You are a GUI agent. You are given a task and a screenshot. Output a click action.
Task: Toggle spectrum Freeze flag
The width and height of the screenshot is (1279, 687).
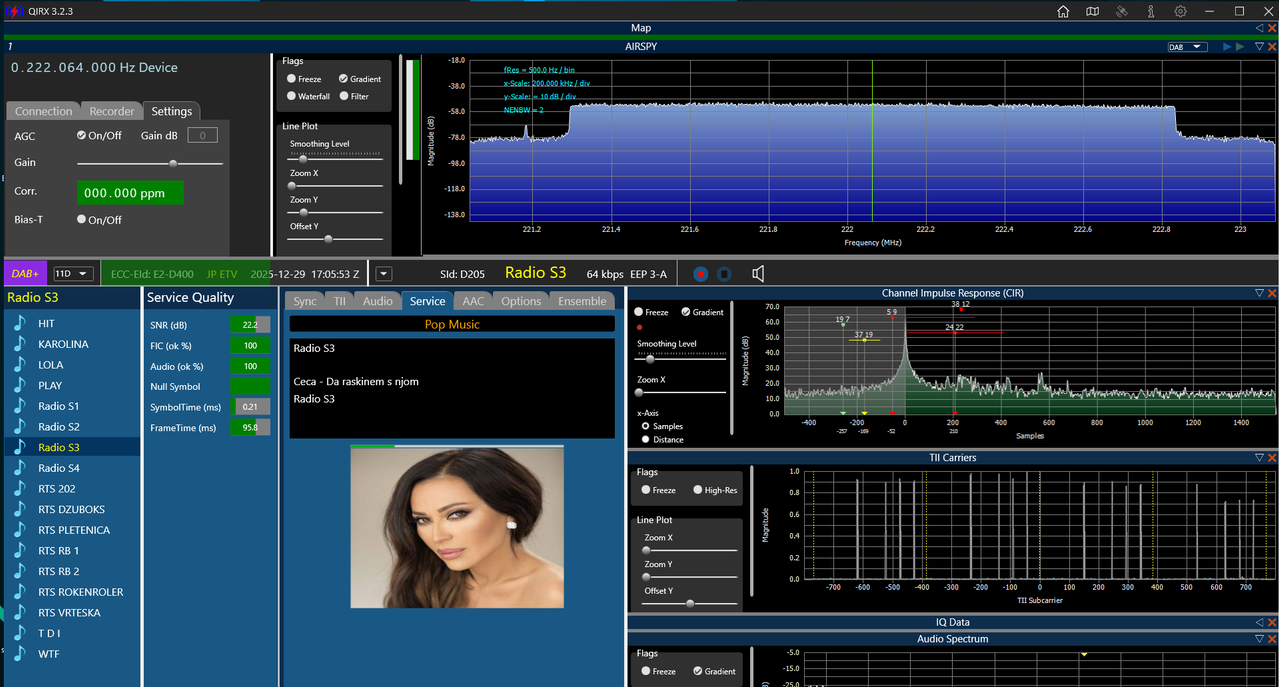[291, 79]
